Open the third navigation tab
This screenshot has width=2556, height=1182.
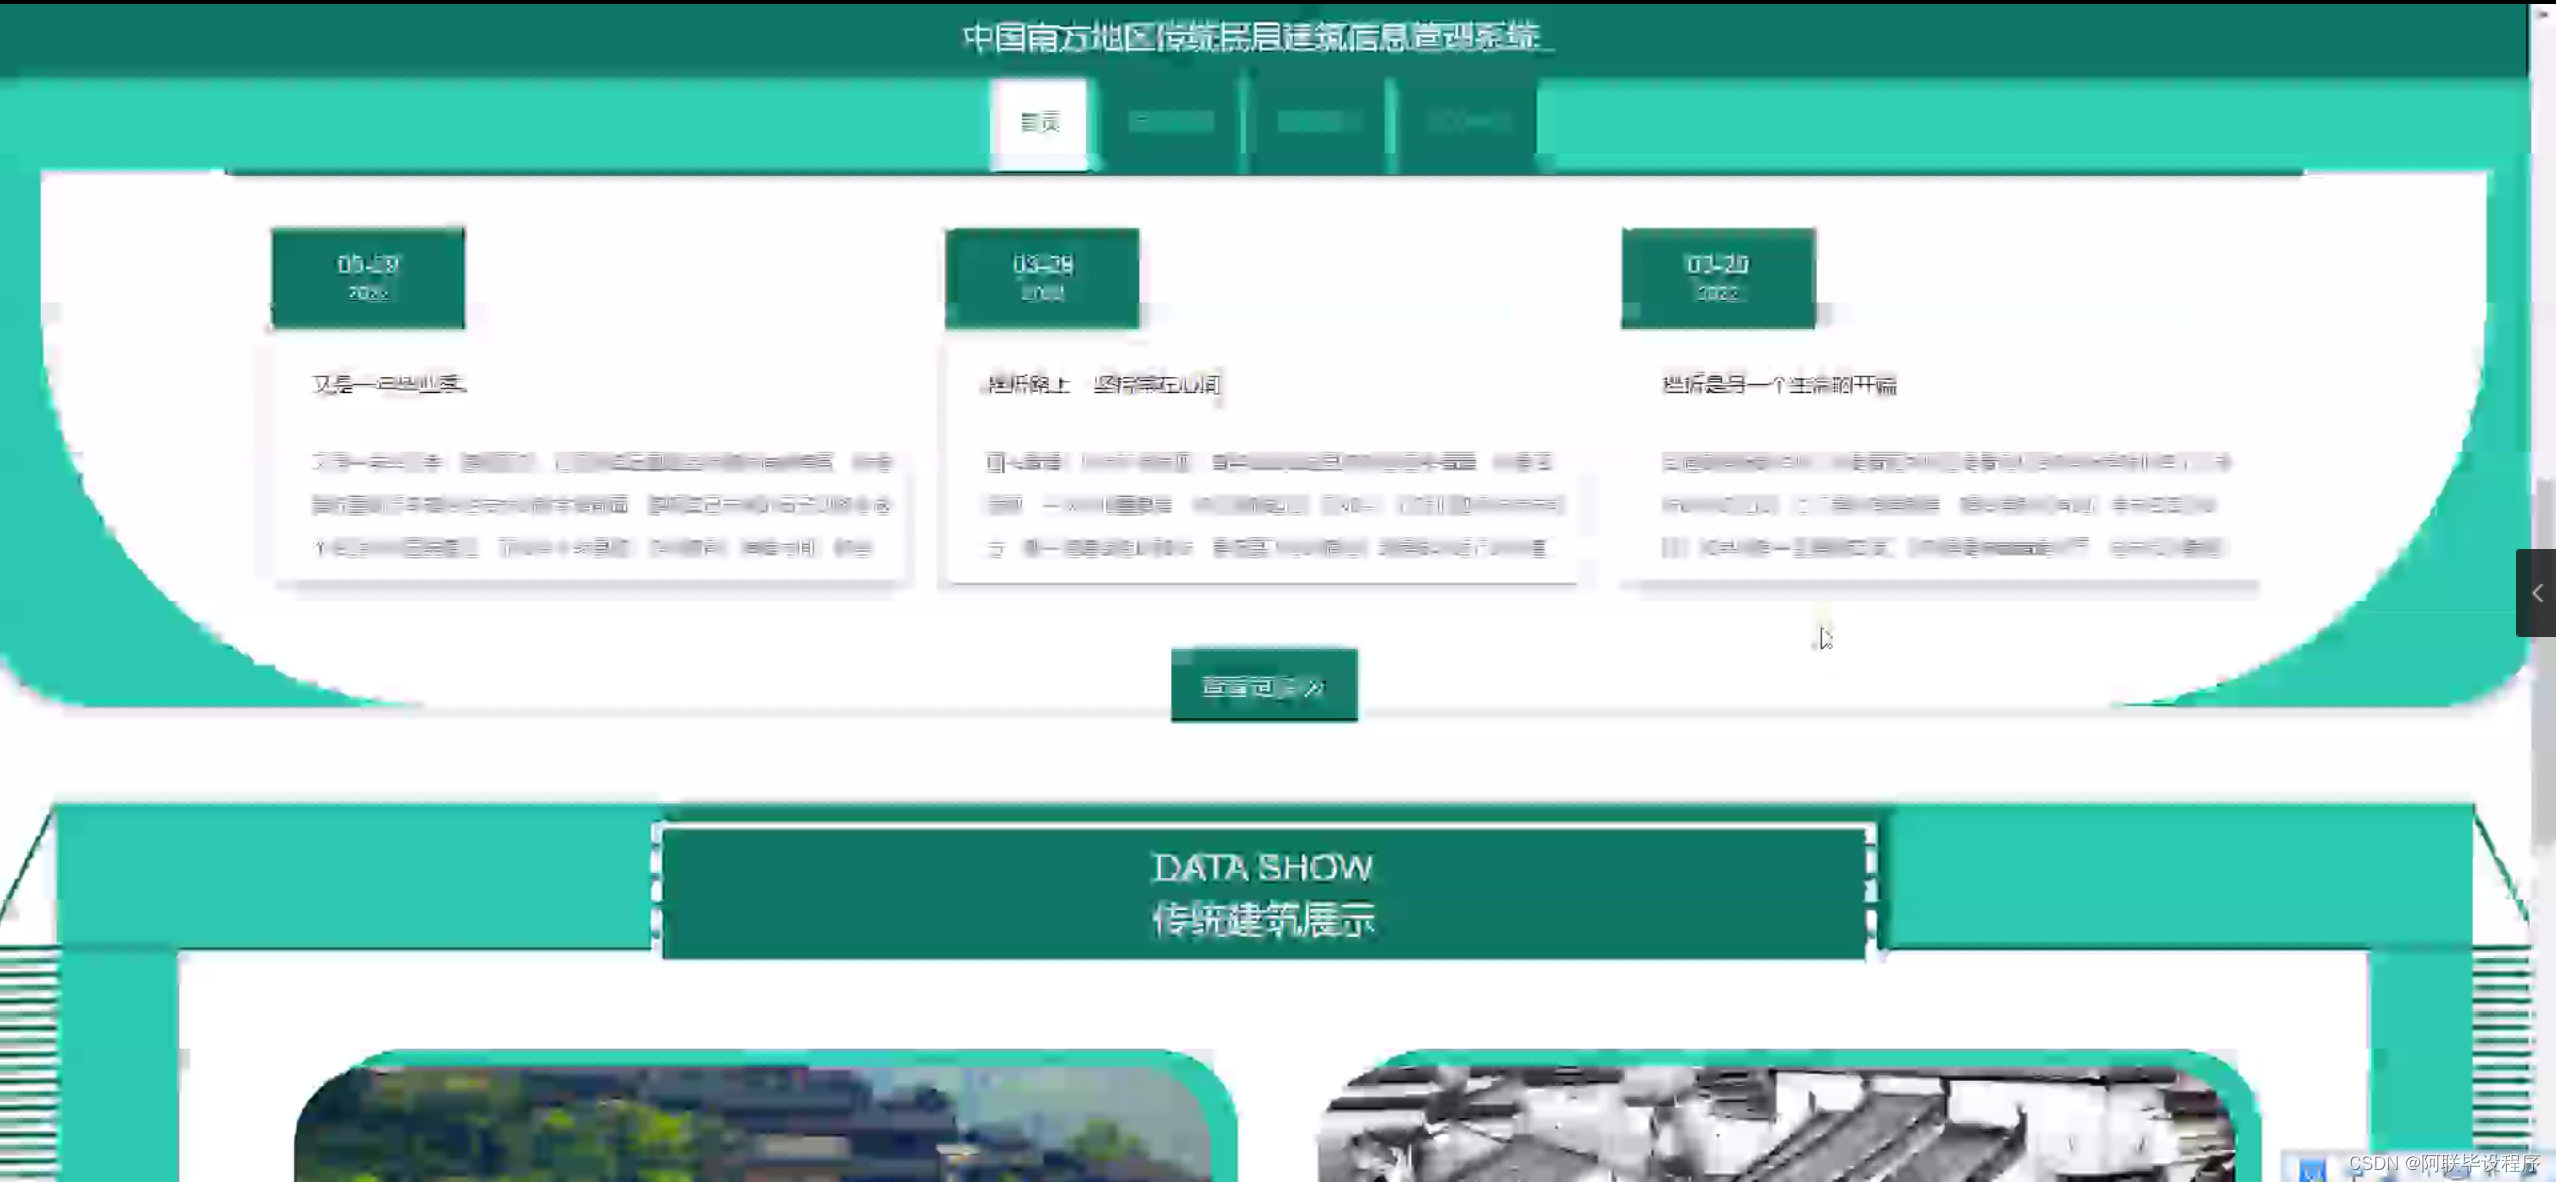click(x=1319, y=122)
